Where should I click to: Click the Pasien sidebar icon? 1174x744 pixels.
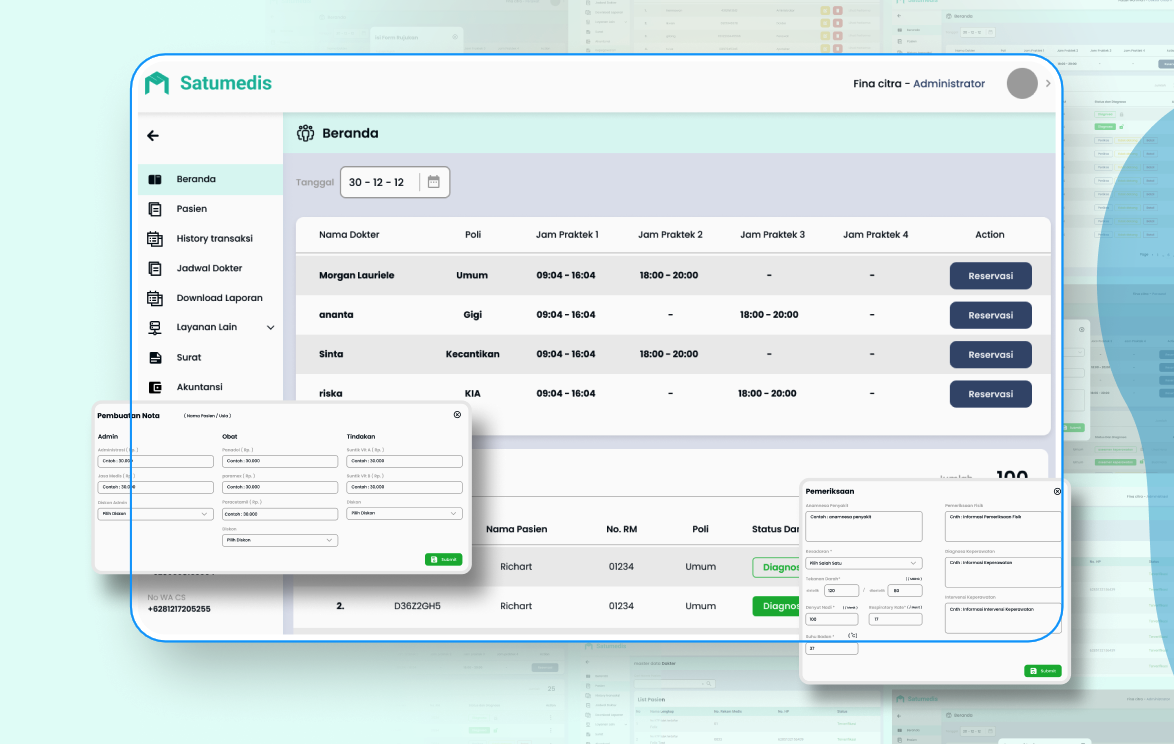pyautogui.click(x=155, y=209)
